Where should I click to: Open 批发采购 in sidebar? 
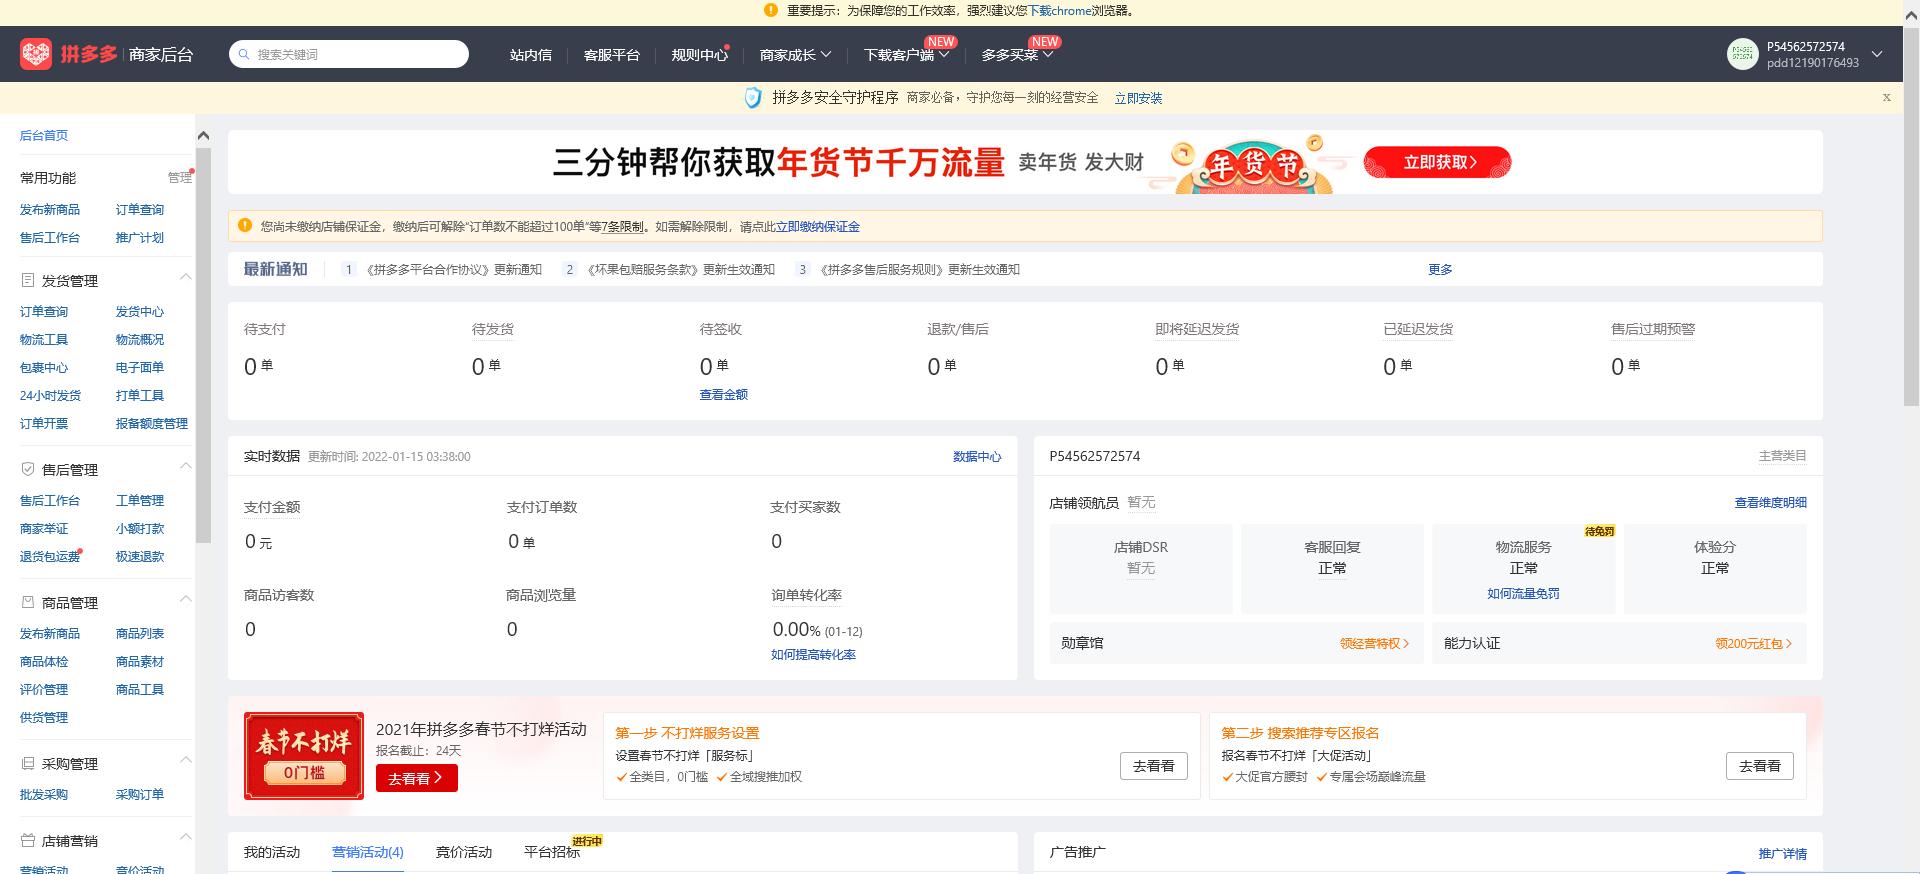[x=44, y=795]
